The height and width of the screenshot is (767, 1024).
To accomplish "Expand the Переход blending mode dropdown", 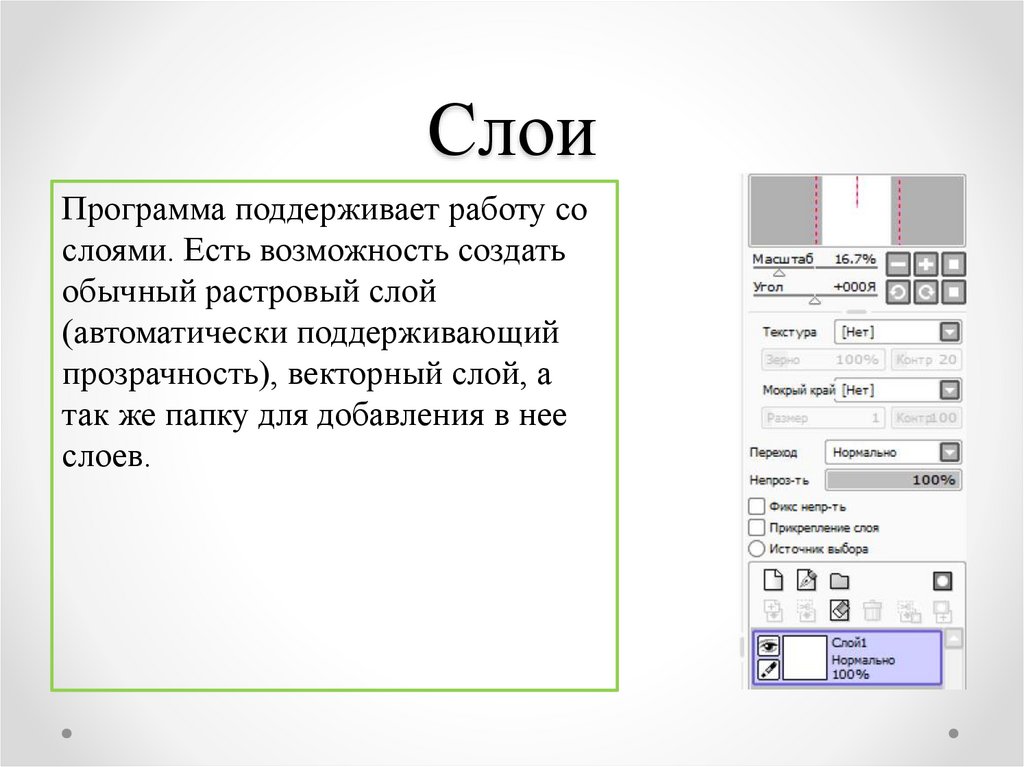I will (x=949, y=452).
